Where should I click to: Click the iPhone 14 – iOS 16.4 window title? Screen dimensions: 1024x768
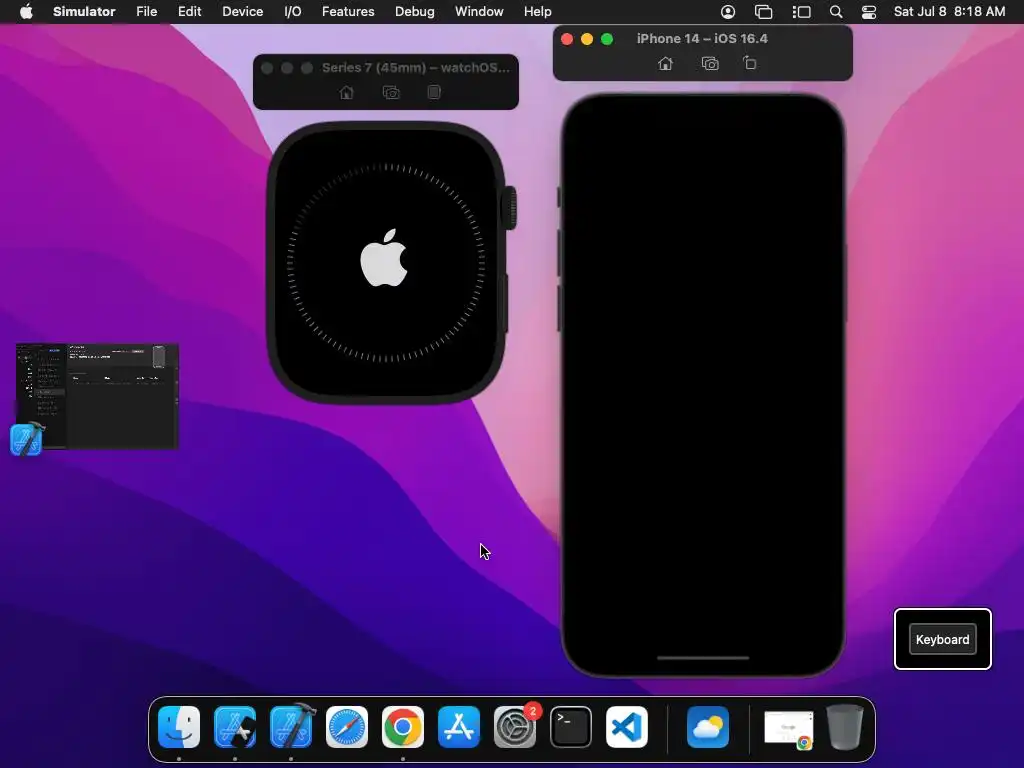coord(702,39)
